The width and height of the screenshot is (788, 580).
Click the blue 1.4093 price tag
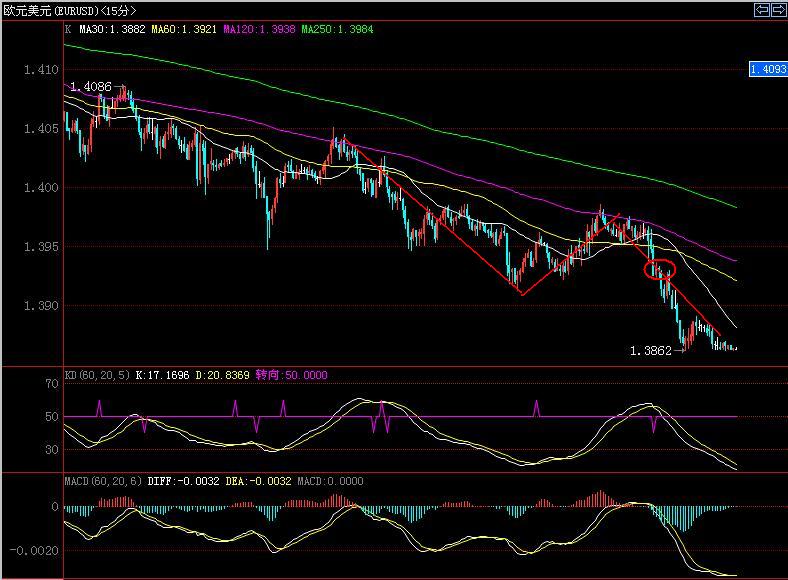(x=768, y=69)
